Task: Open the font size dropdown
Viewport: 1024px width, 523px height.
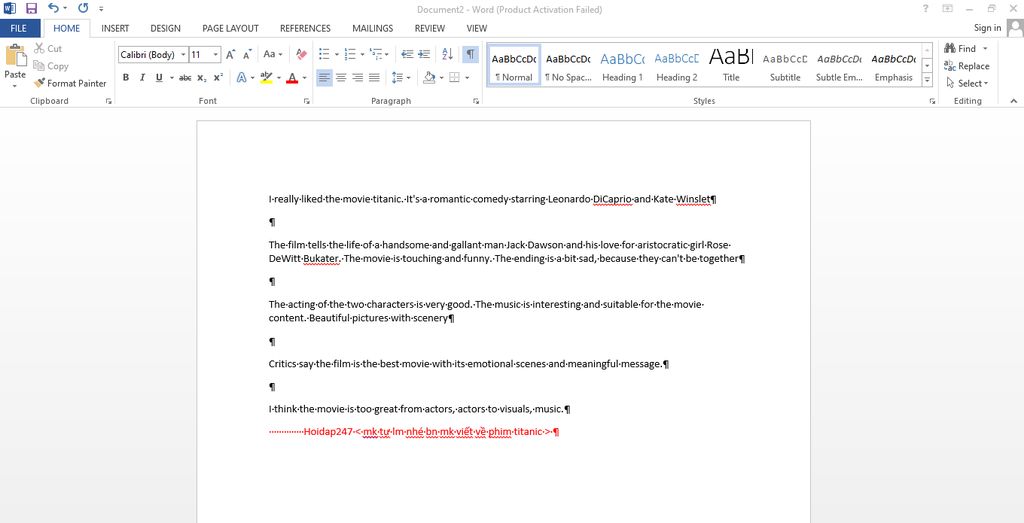Action: [216, 55]
